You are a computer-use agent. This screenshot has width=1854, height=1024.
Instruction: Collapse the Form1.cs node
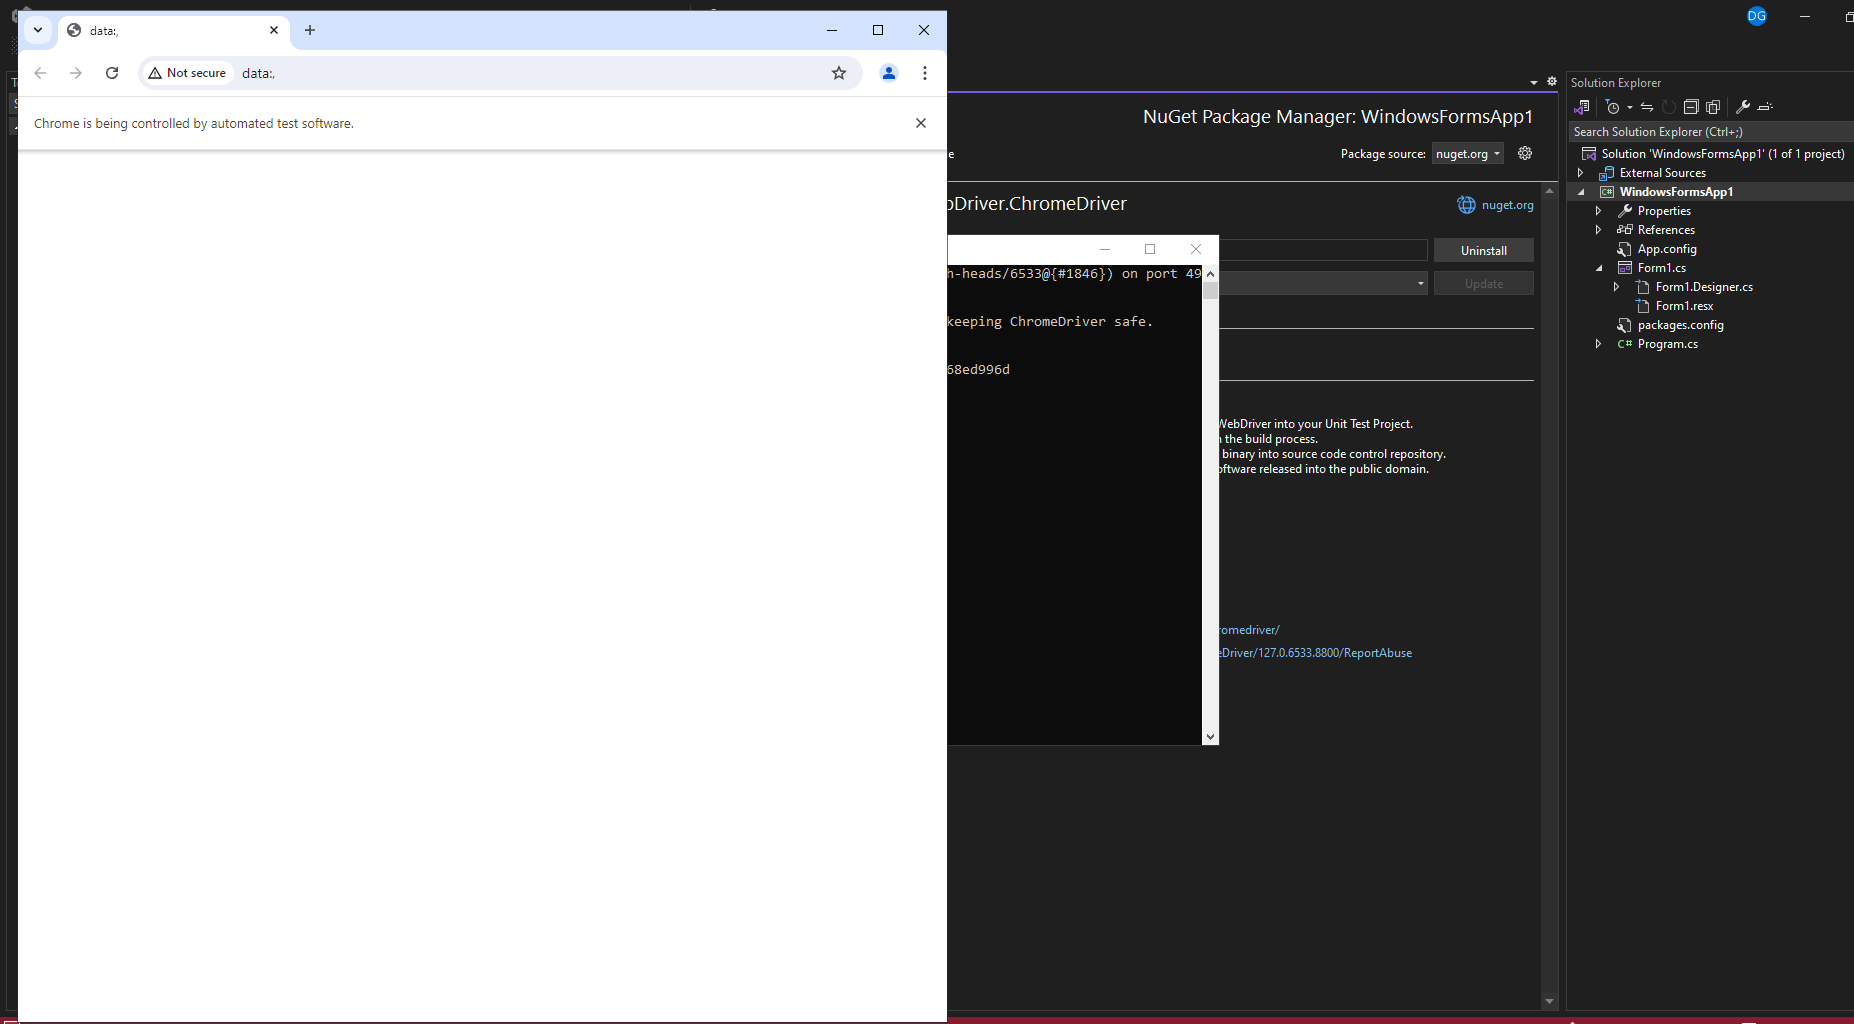[x=1598, y=268]
